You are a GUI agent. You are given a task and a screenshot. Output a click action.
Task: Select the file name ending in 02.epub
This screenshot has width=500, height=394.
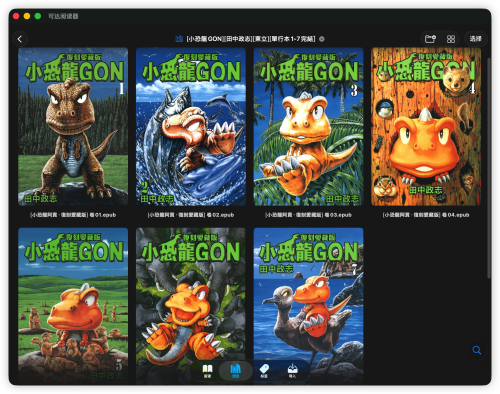[x=191, y=215]
